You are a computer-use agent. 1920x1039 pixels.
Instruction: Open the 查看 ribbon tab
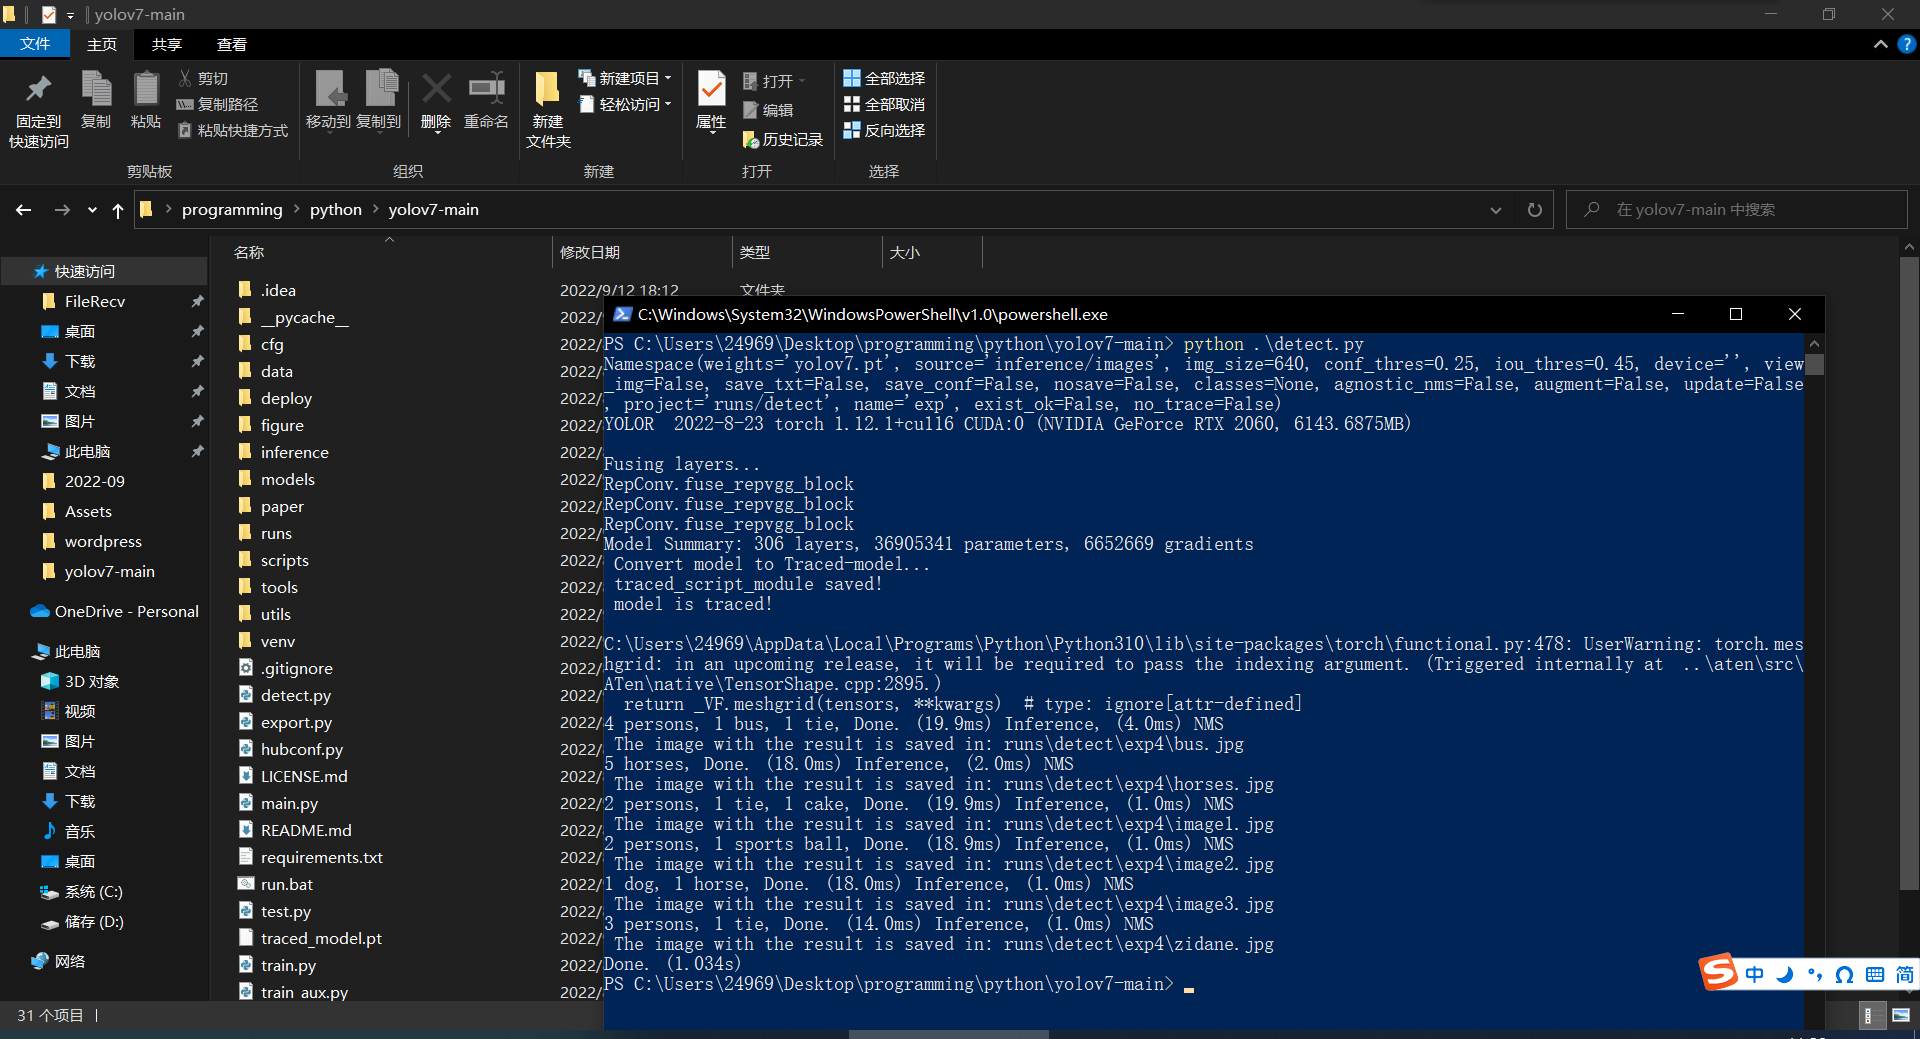pos(231,44)
